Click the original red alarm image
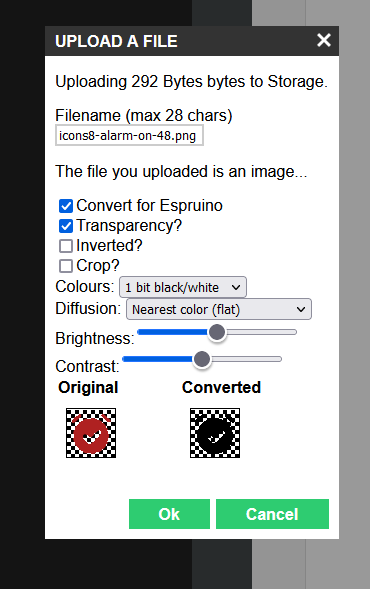Image resolution: width=370 pixels, height=589 pixels. (91, 433)
